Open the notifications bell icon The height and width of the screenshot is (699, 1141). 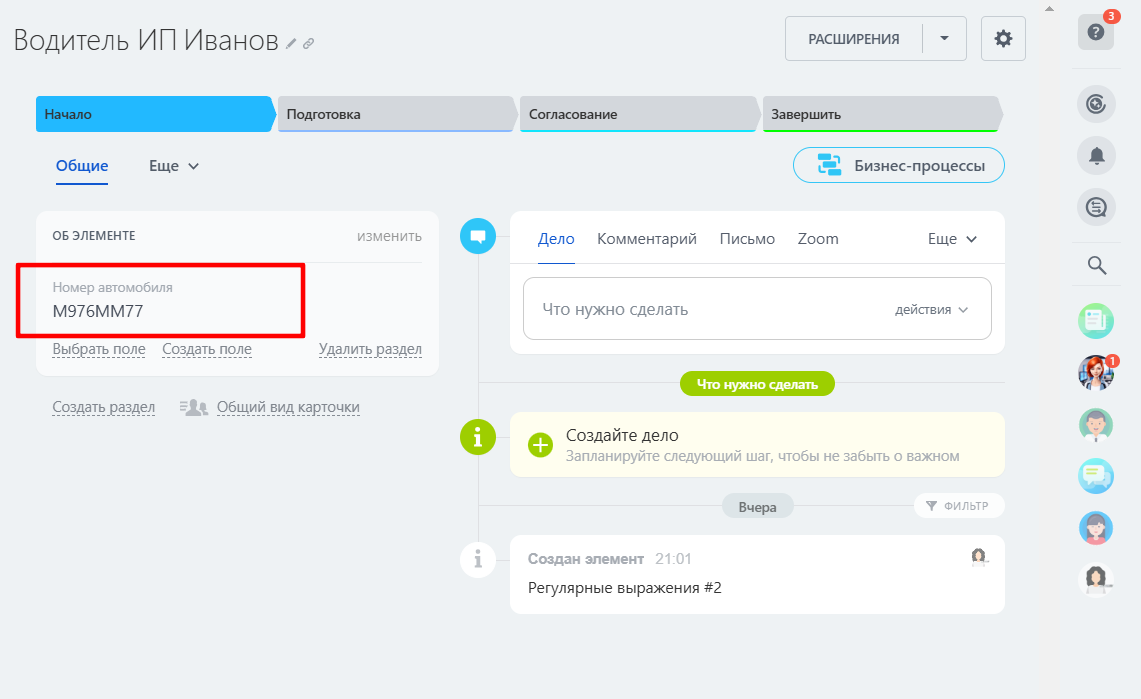pos(1096,155)
